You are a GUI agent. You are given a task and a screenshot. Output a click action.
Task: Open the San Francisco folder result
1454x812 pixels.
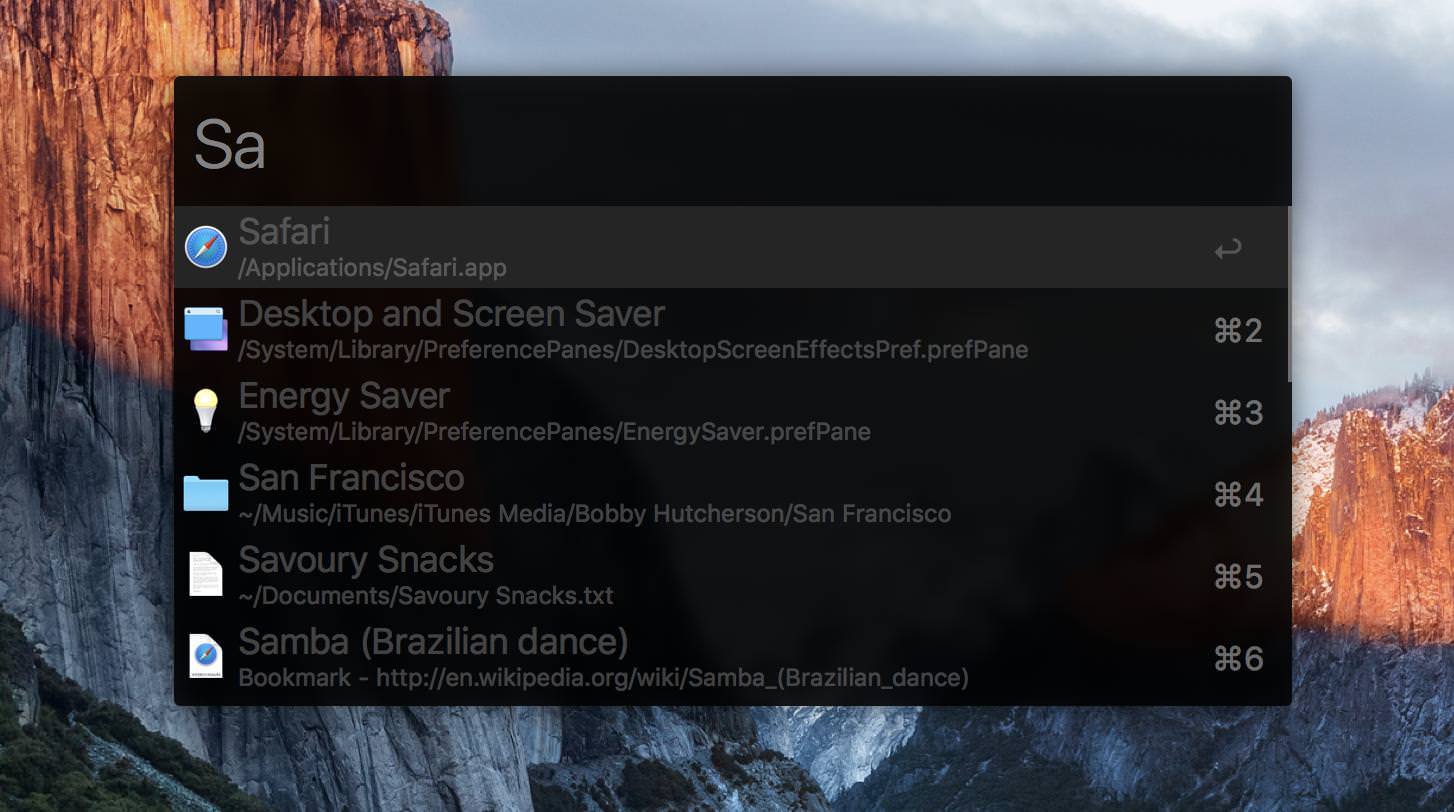[x=351, y=477]
